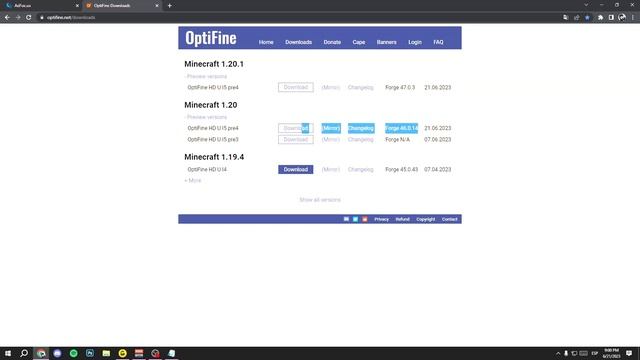This screenshot has width=640, height=360.
Task: Show hidden system tray icons
Action: [558, 353]
